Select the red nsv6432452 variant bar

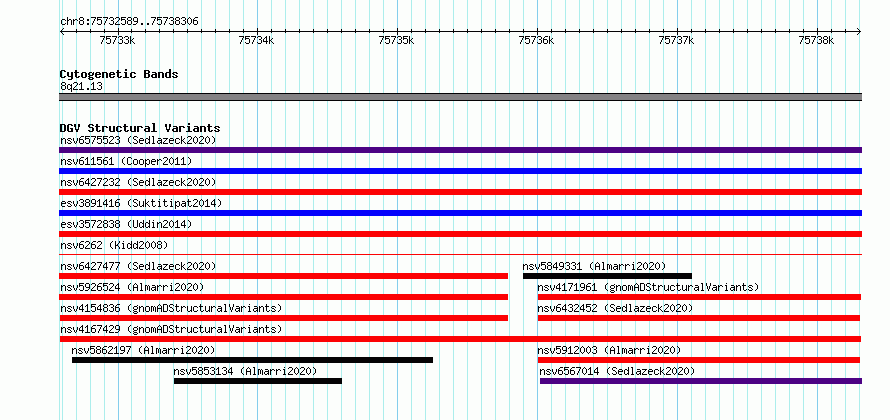coord(699,318)
